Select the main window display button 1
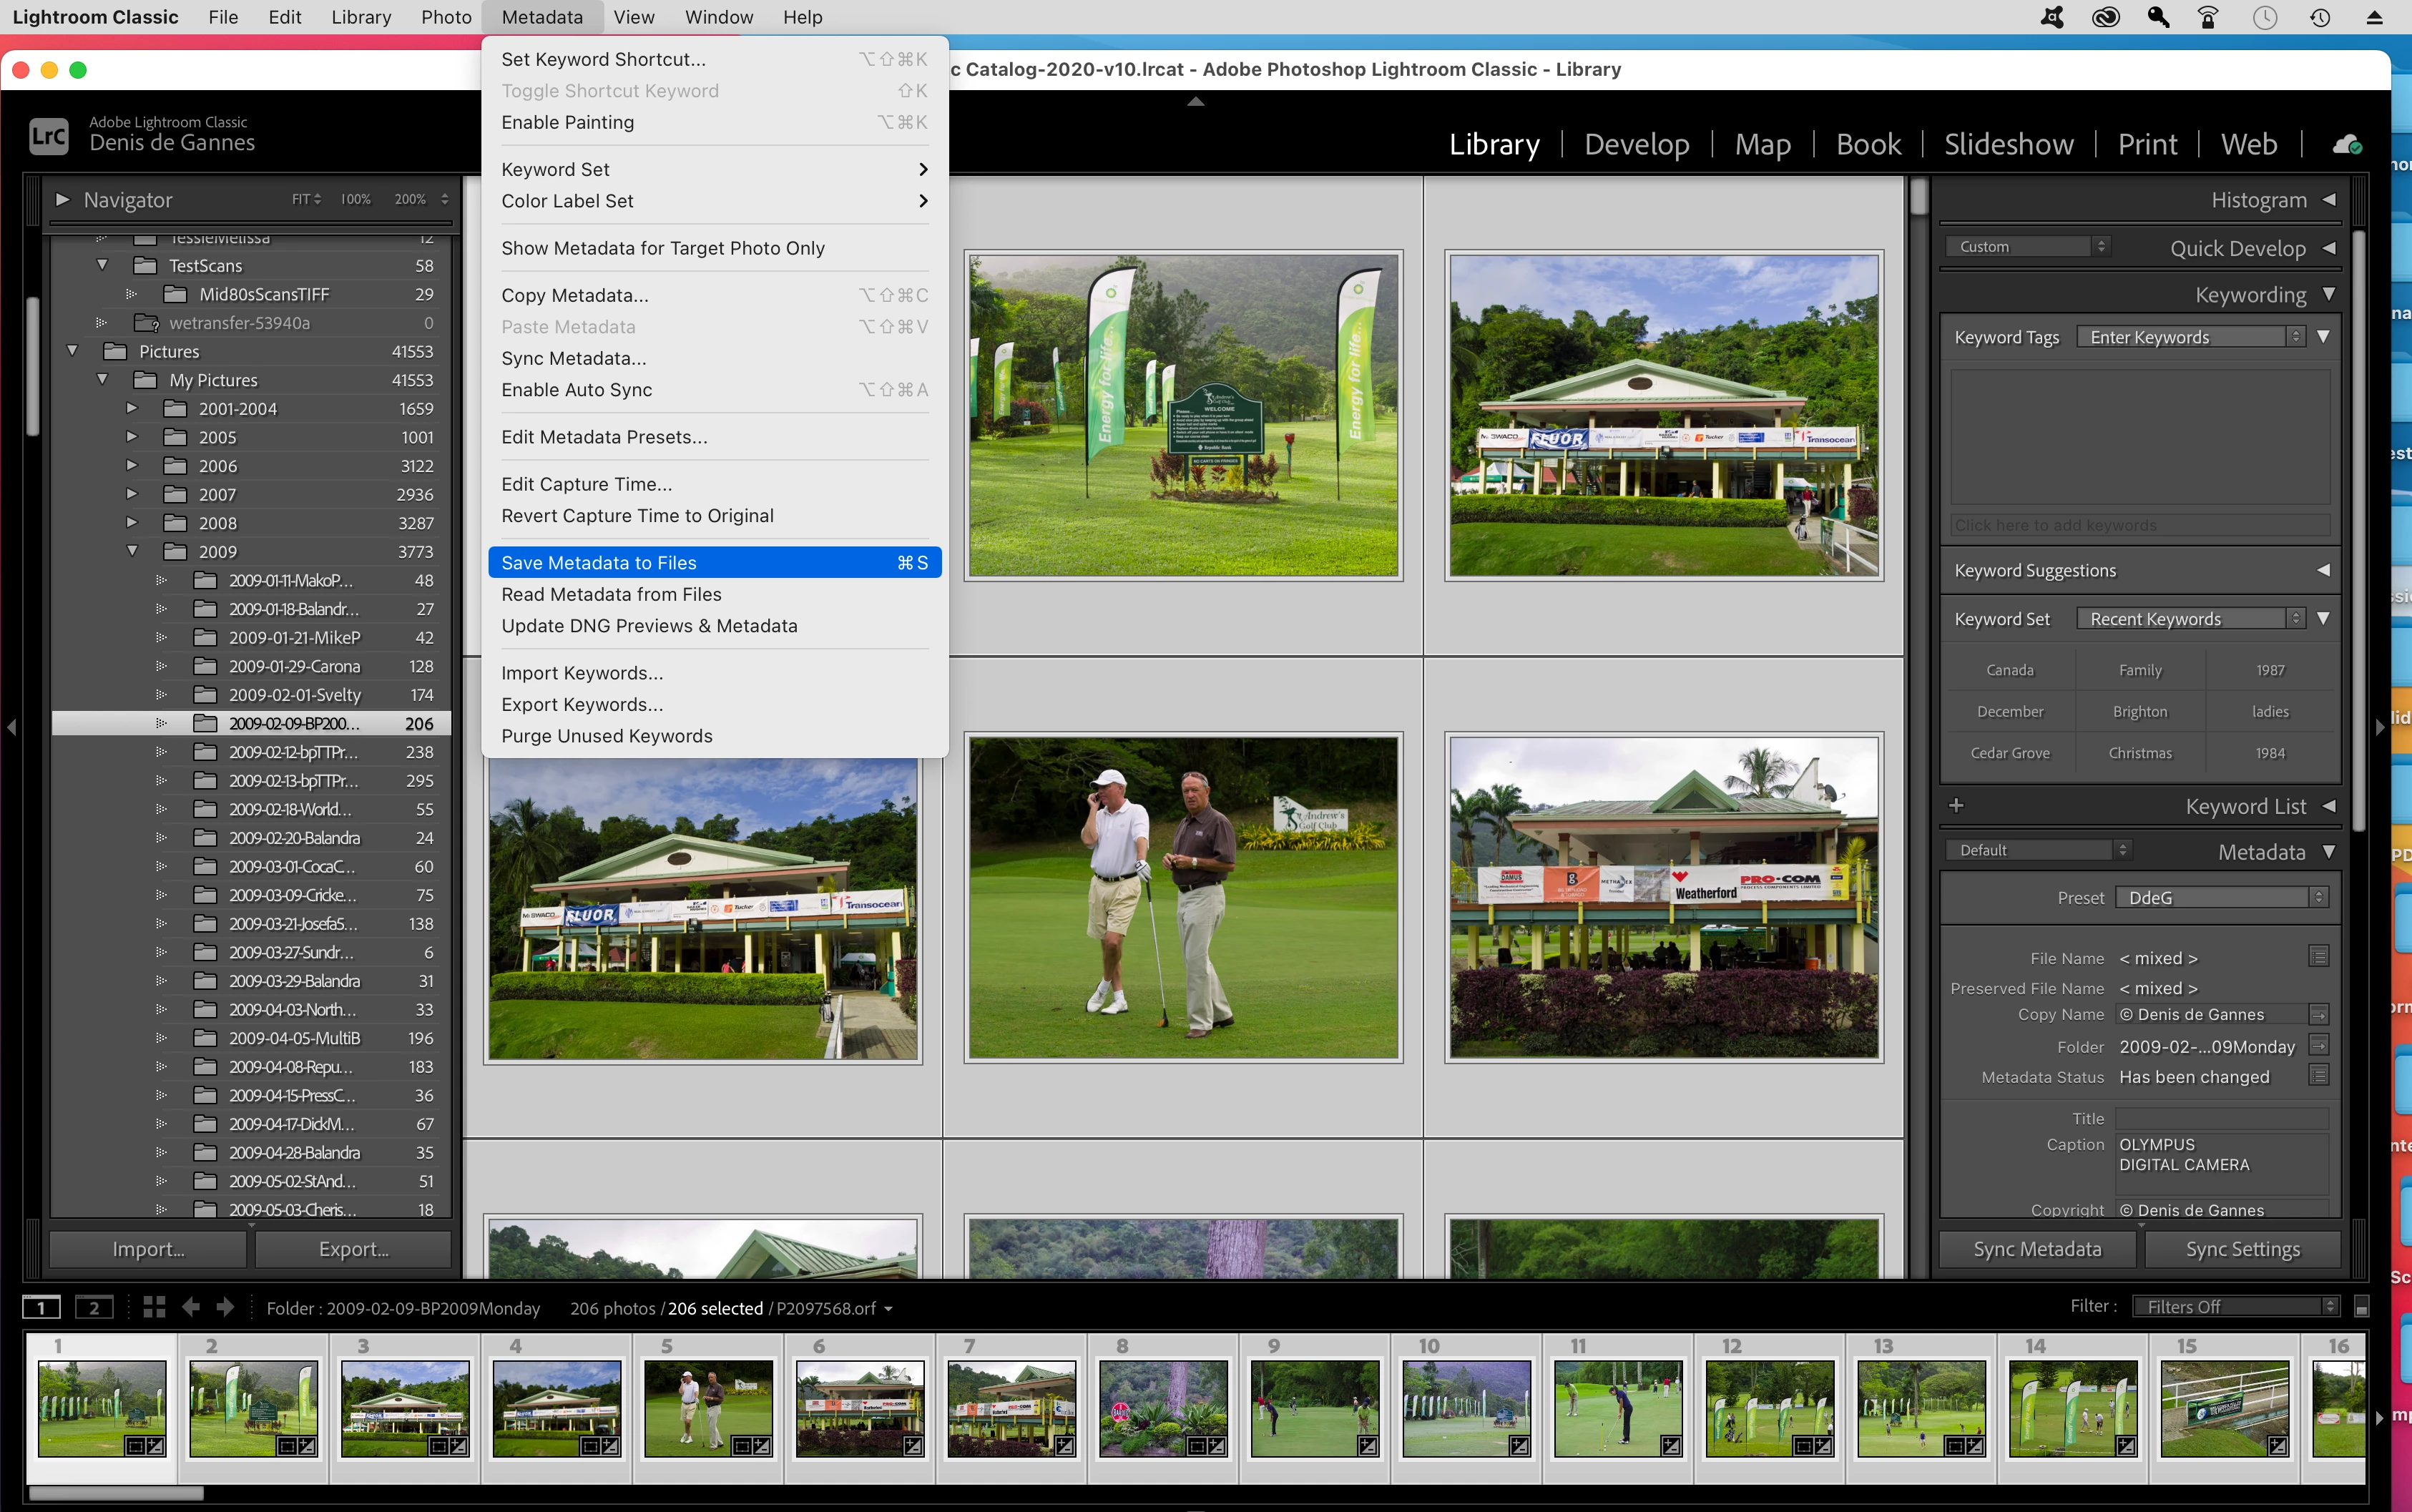Screen dimensions: 2412x1512 point(42,1307)
